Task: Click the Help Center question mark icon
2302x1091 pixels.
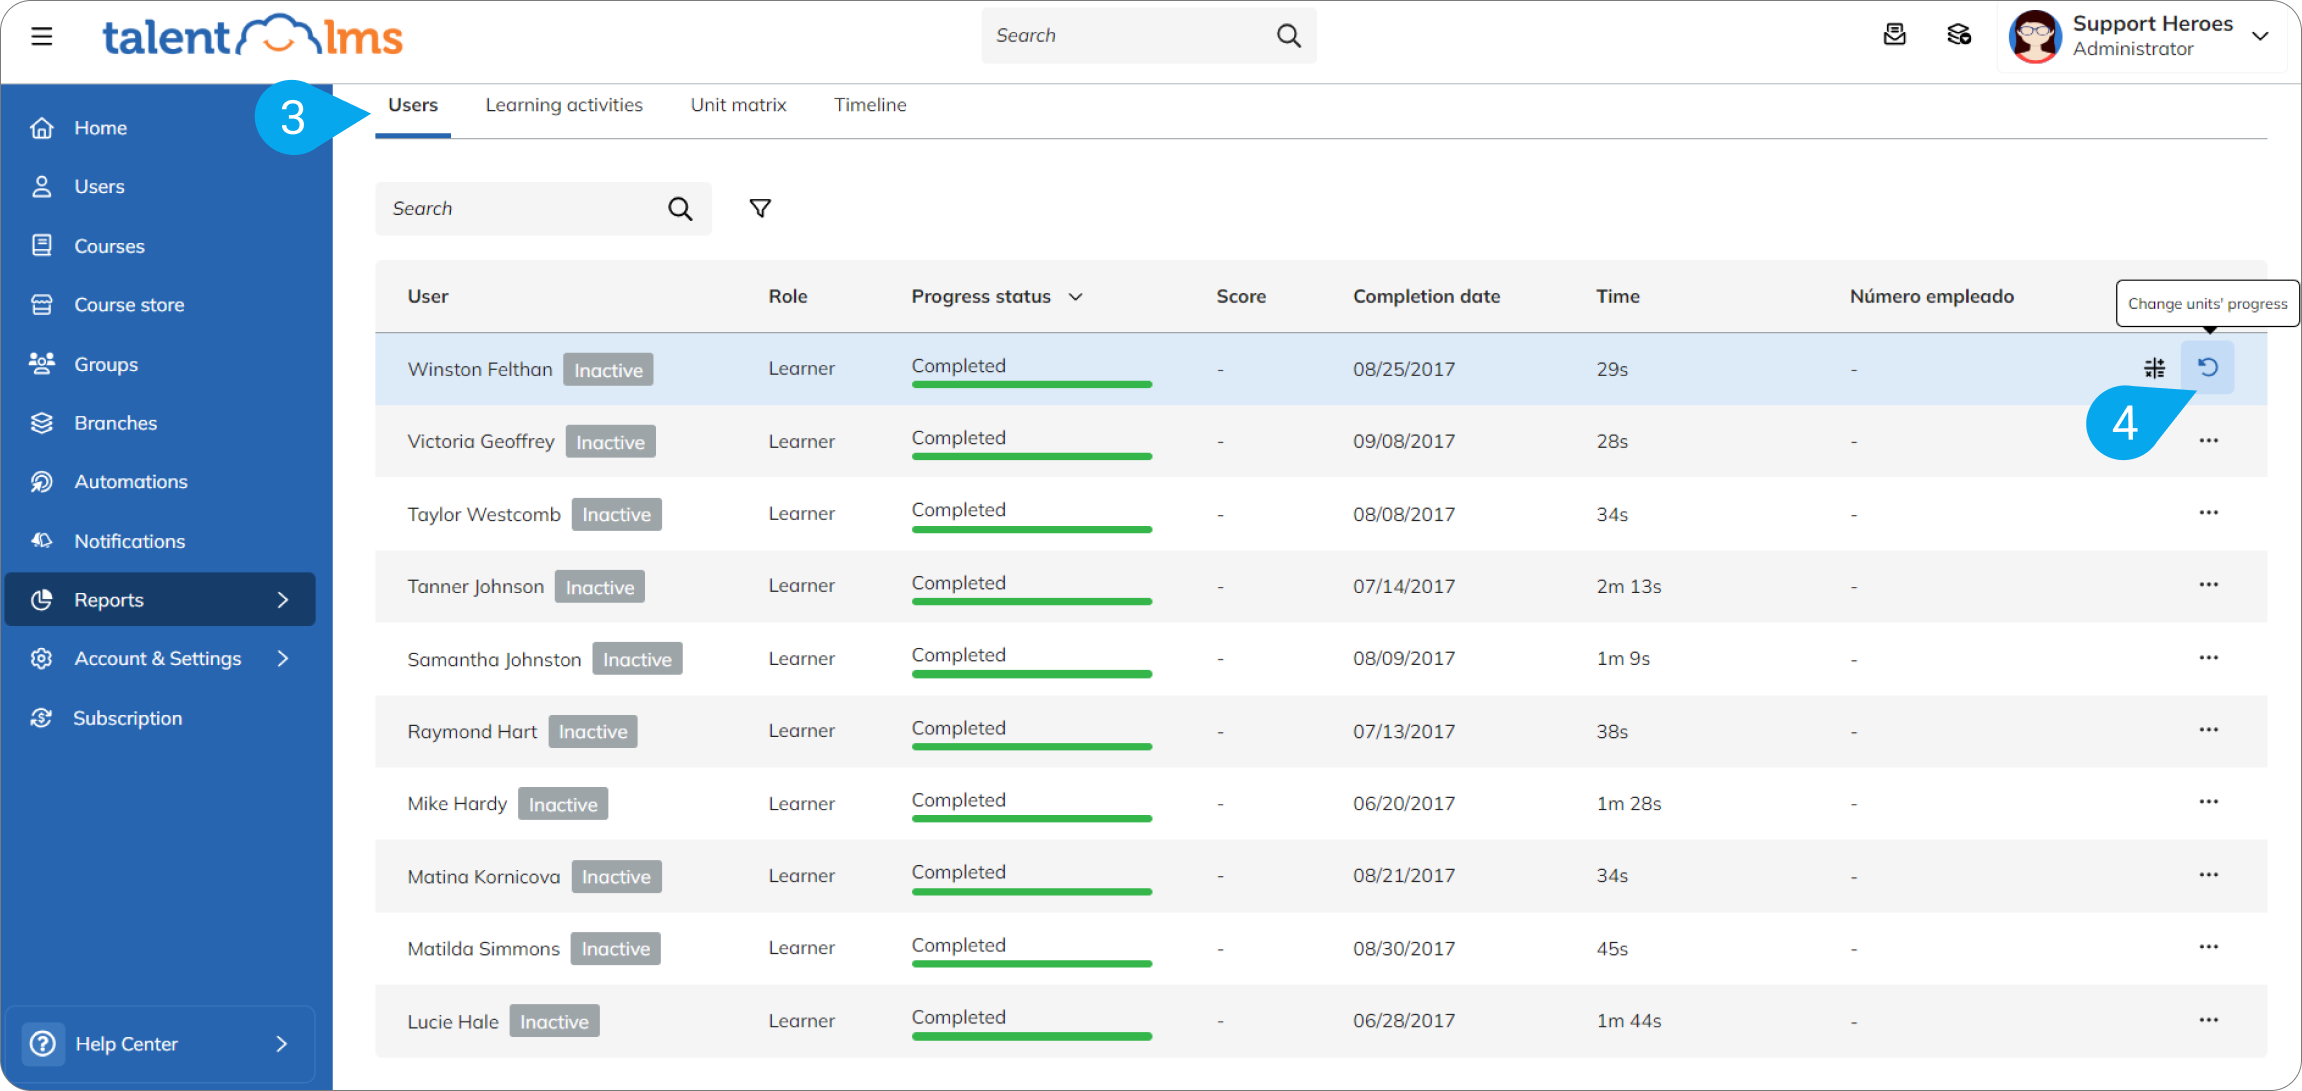Action: click(42, 1044)
